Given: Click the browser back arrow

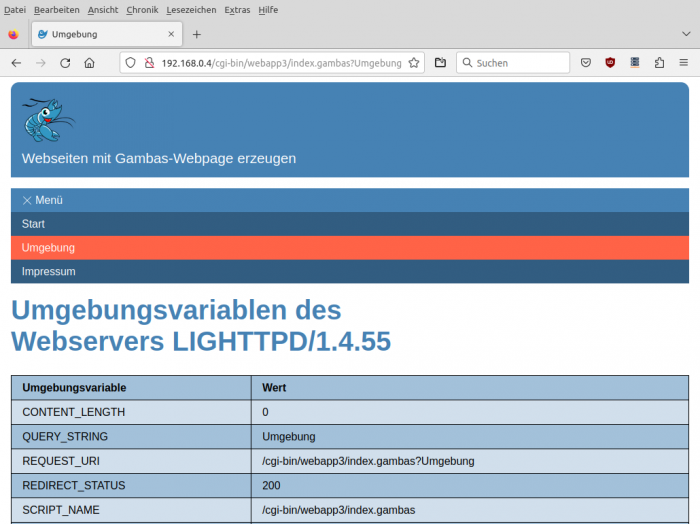Looking at the screenshot, I should tap(16, 63).
